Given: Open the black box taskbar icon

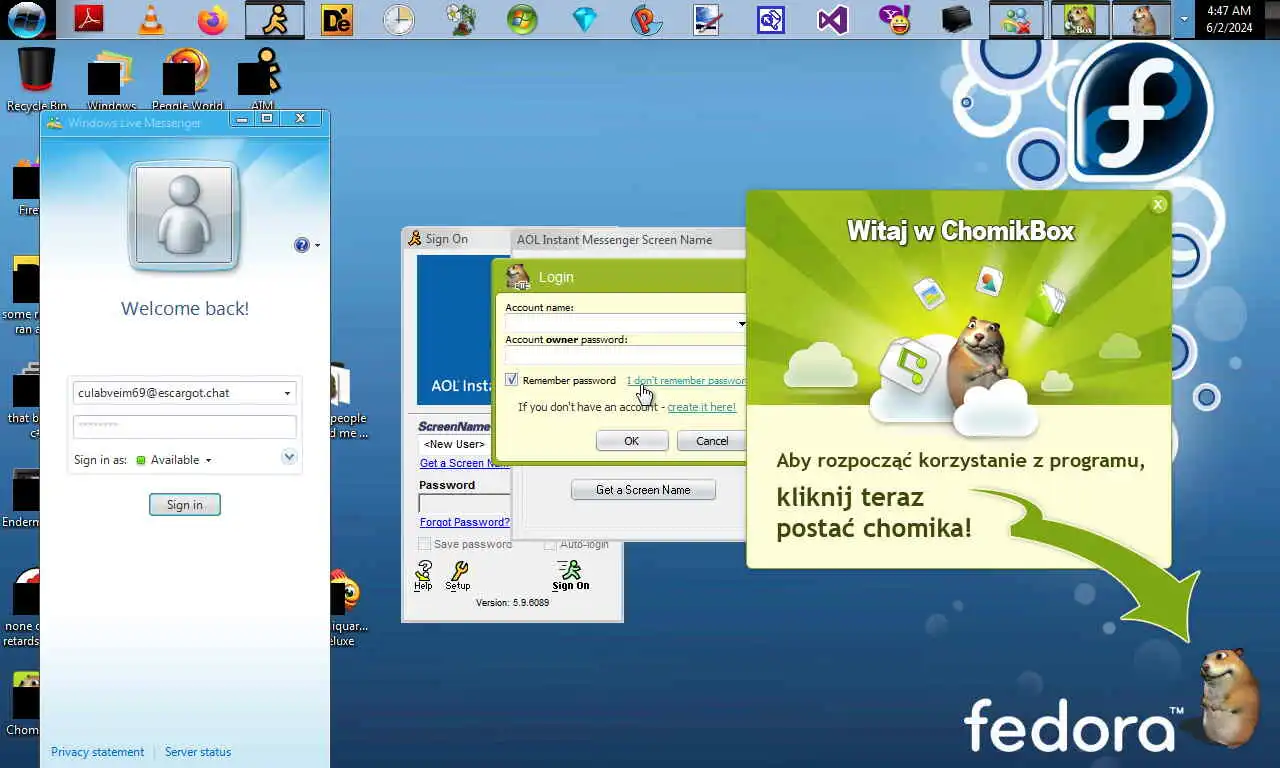Looking at the screenshot, I should tap(956, 19).
